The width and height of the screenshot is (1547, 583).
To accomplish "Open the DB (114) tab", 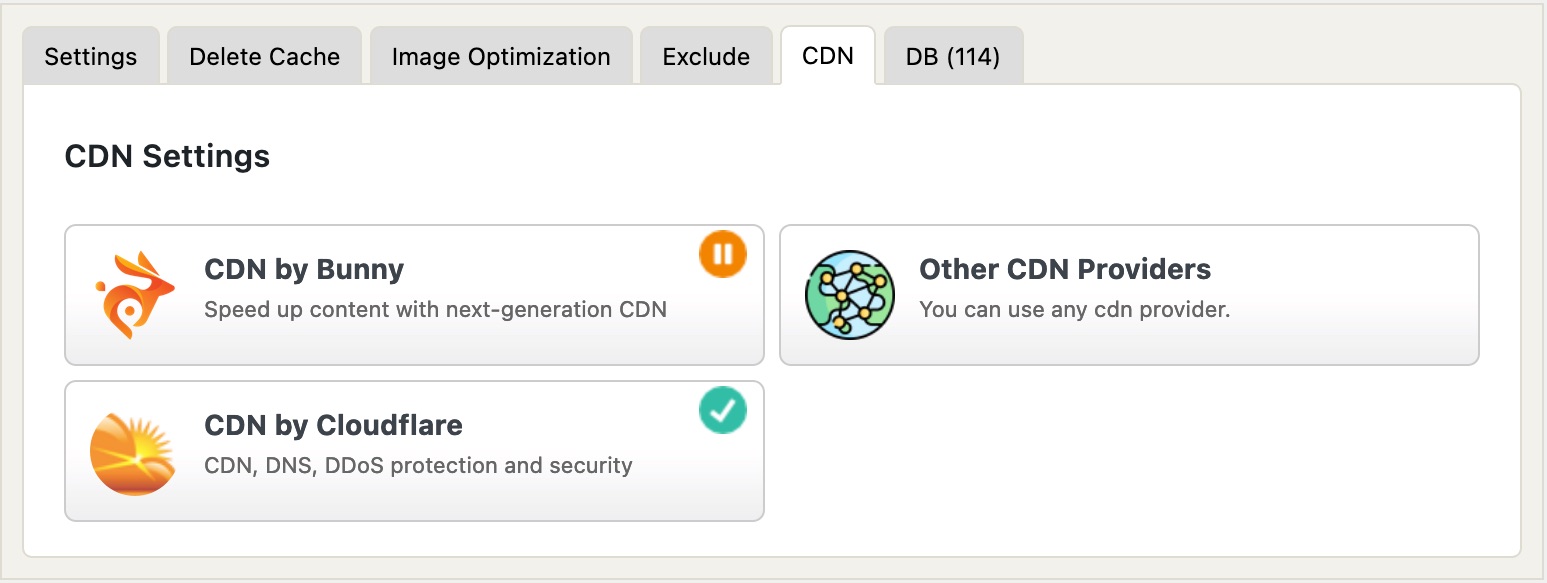I will (953, 56).
